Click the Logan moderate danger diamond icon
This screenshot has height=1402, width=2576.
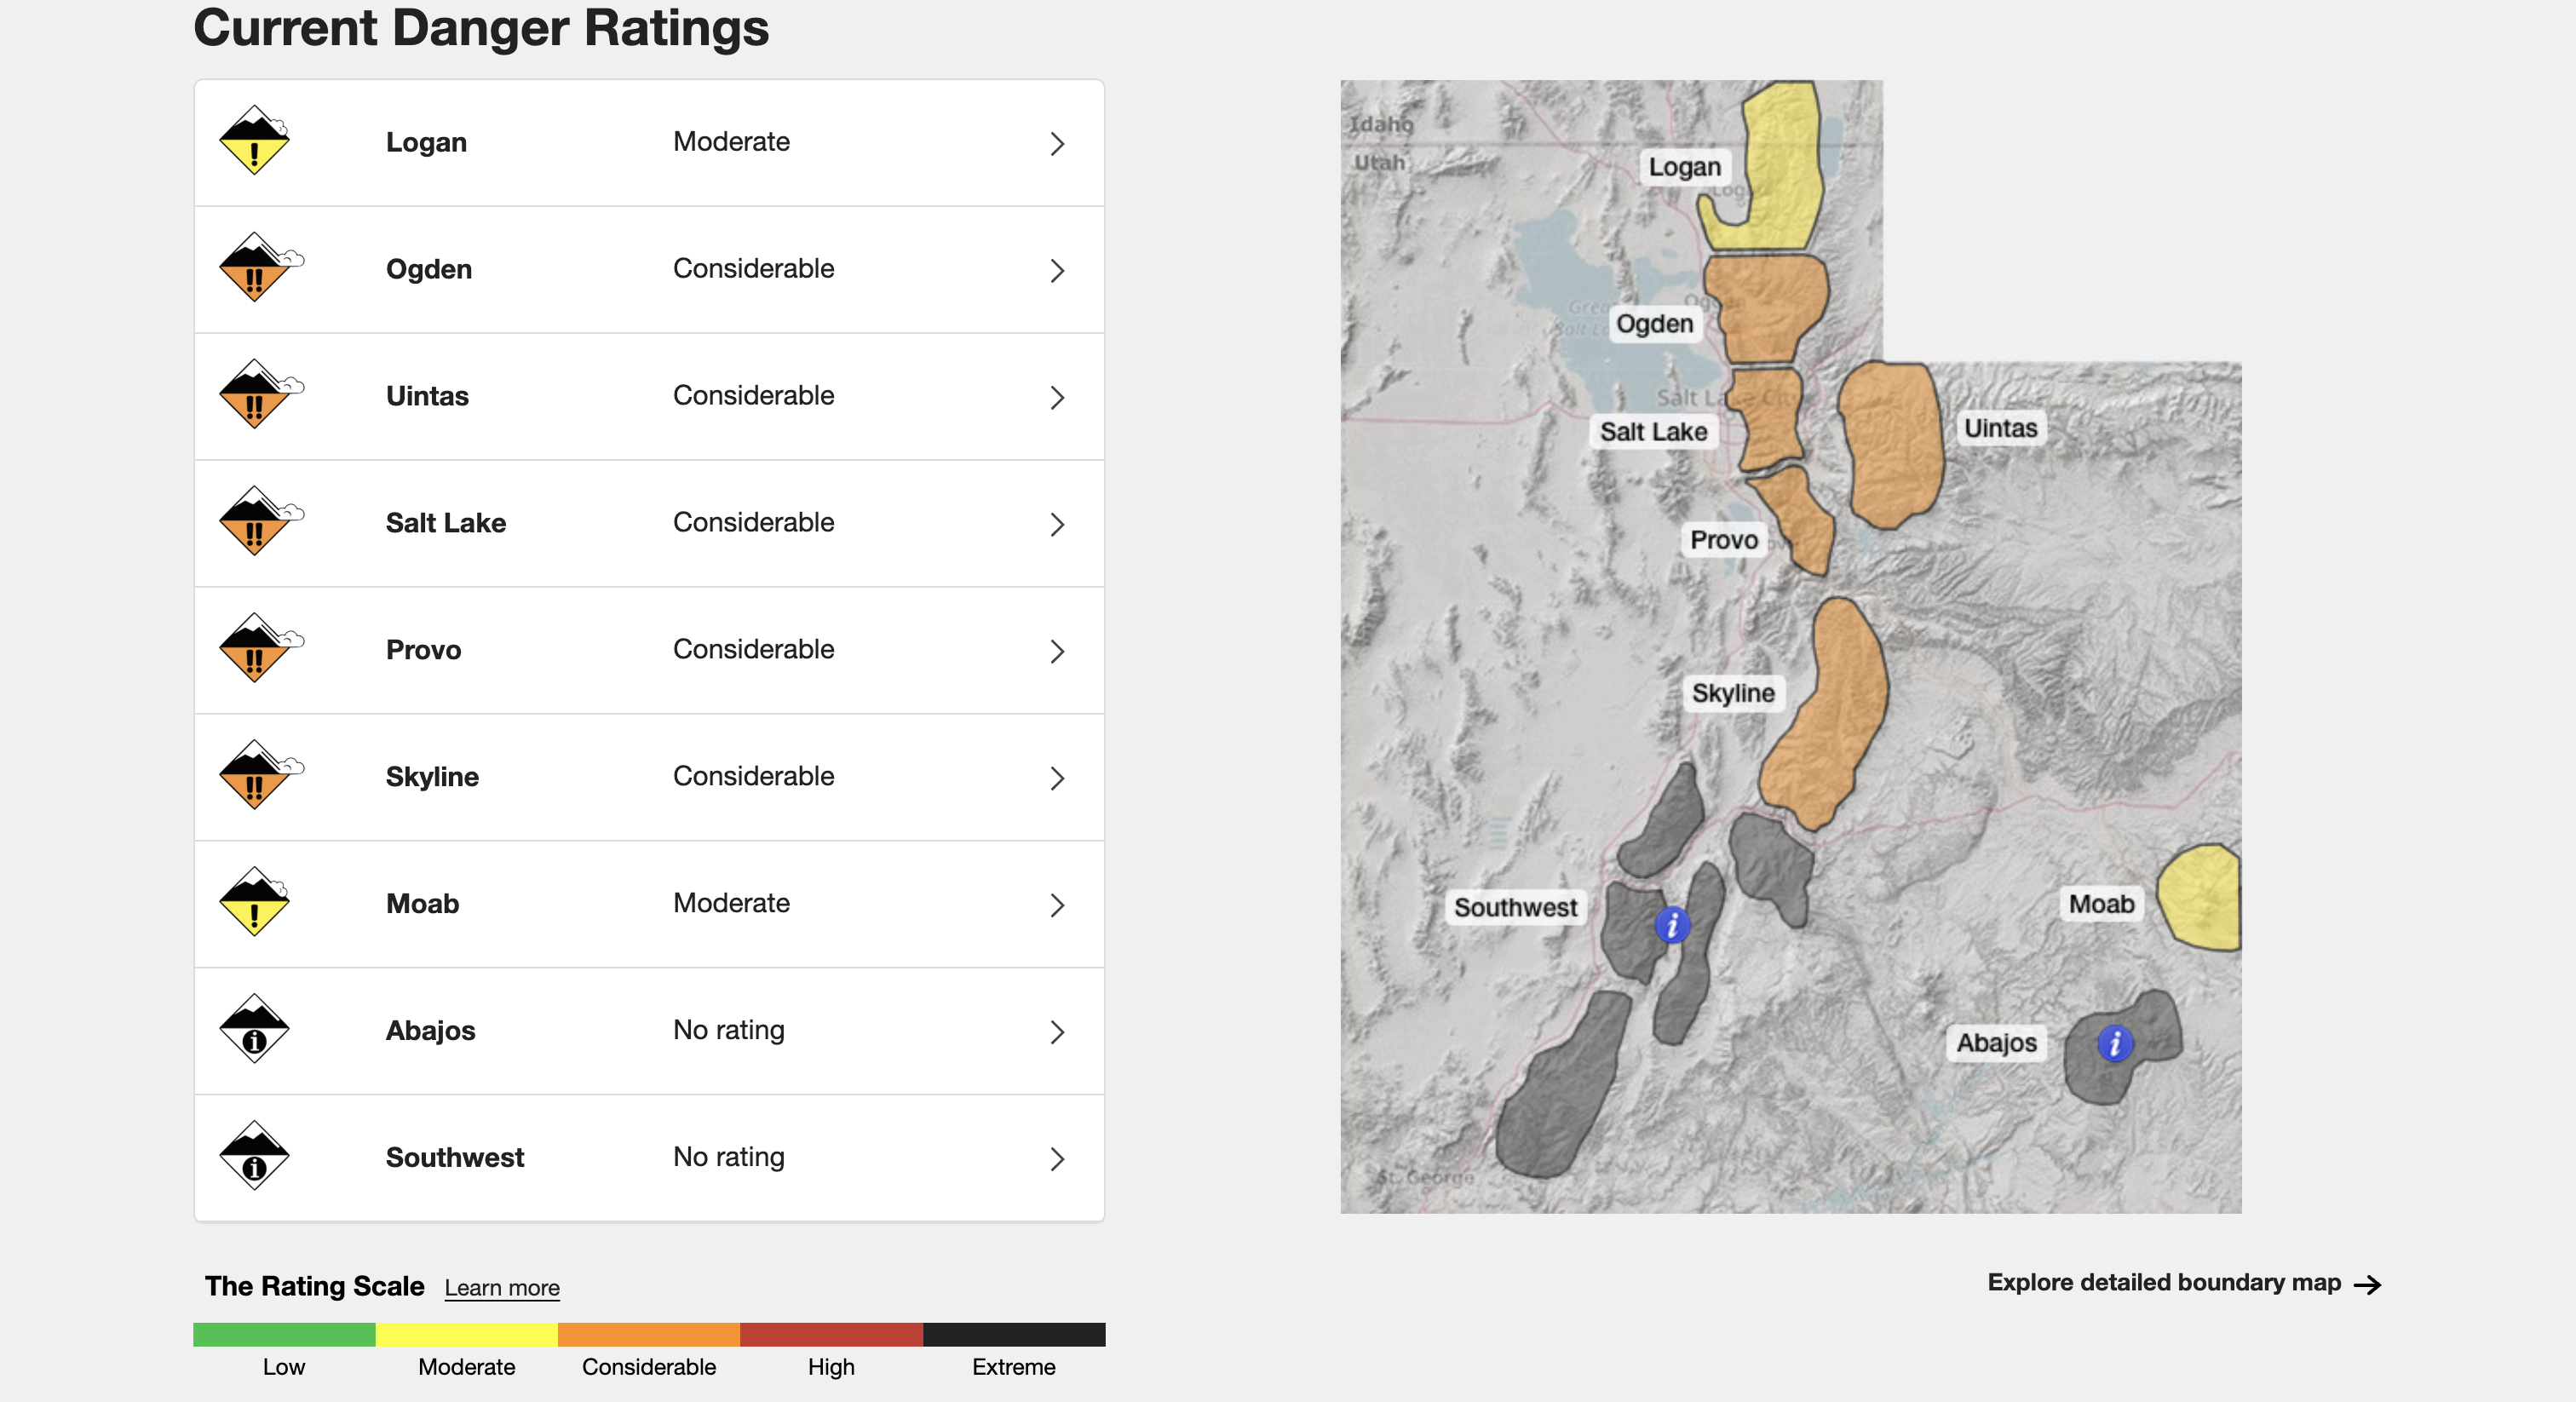[255, 141]
